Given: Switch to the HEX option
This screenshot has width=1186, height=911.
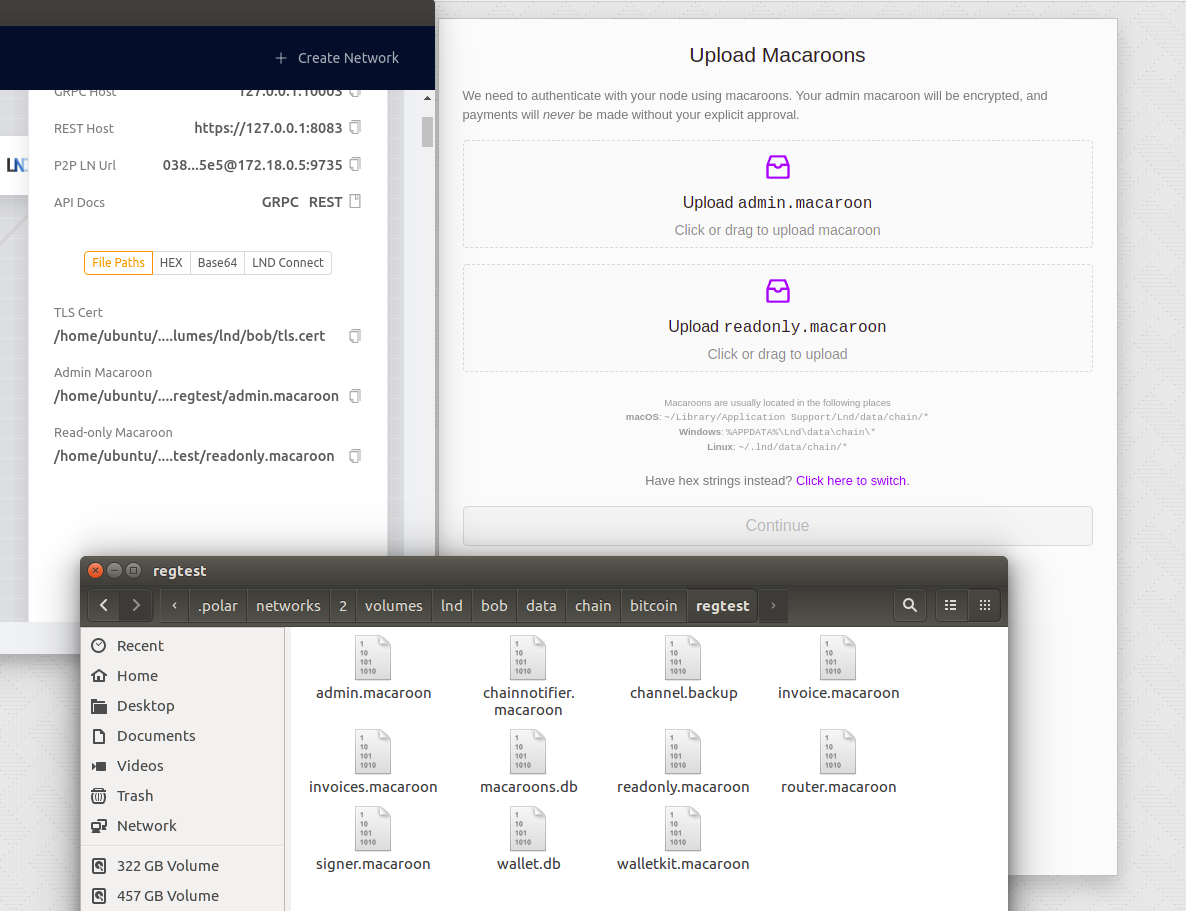Looking at the screenshot, I should pos(171,263).
